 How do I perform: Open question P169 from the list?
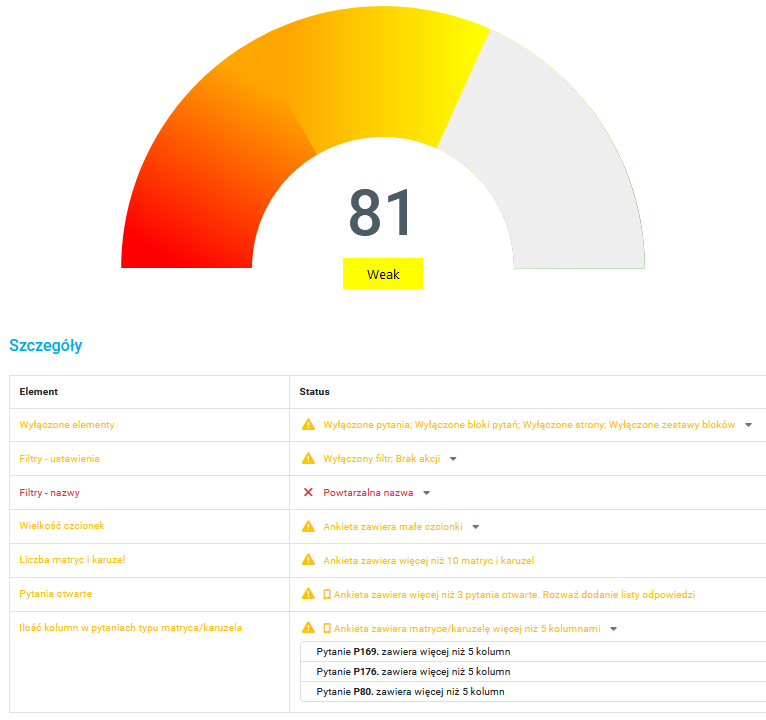coord(413,652)
